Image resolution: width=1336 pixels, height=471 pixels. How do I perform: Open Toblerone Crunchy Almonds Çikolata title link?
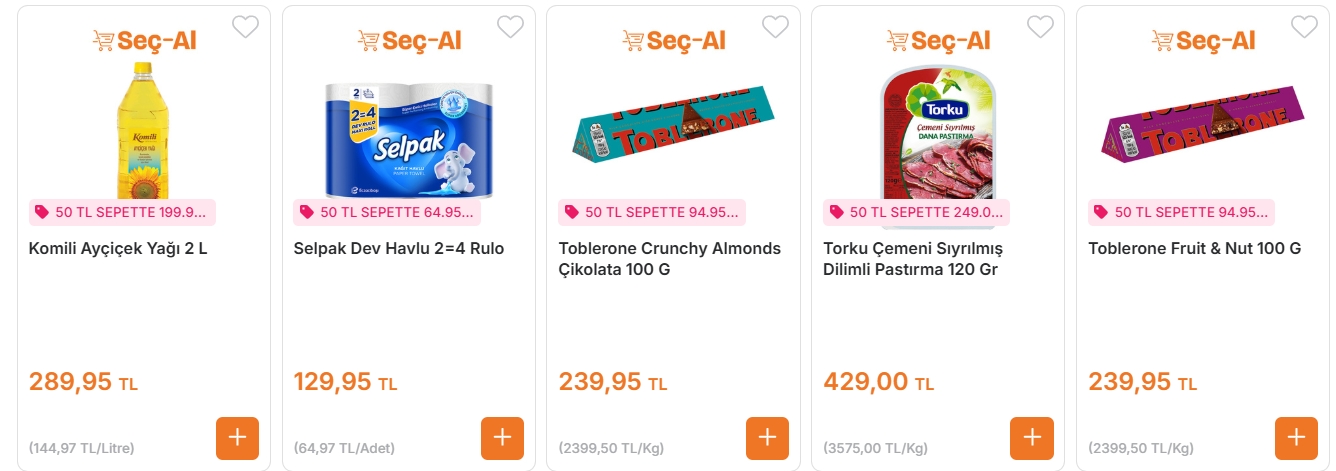coord(669,259)
